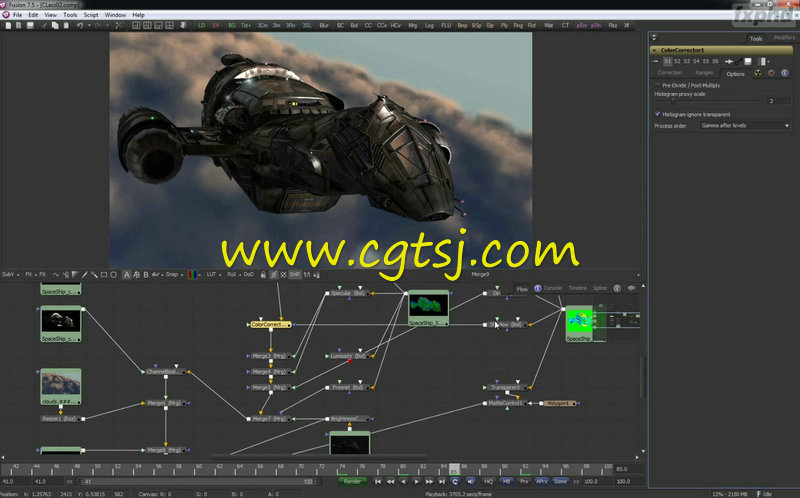Add a pEmitter (pEm) particle tool
Viewport: 800px width, 498px height.
(582, 26)
